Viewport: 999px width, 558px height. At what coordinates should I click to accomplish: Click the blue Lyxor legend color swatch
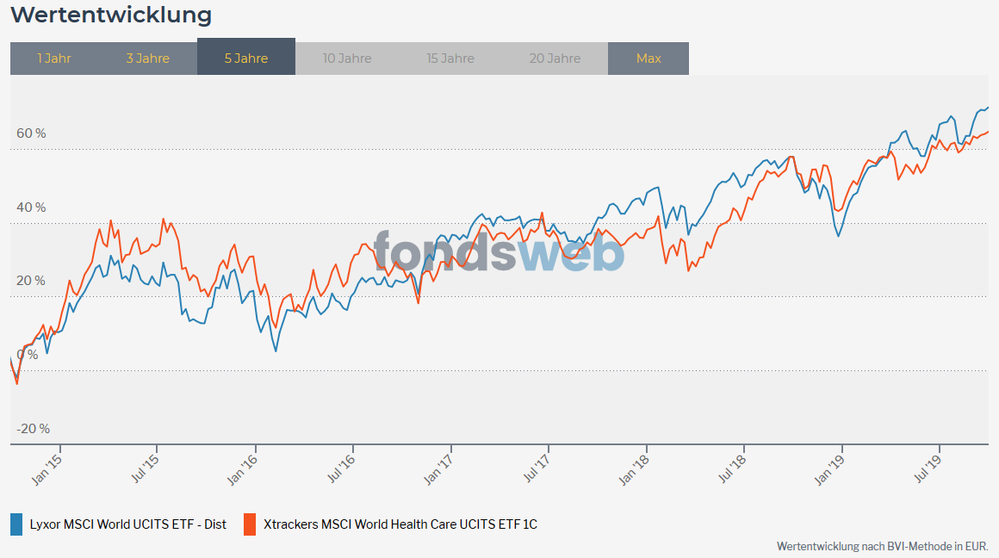click(16, 523)
